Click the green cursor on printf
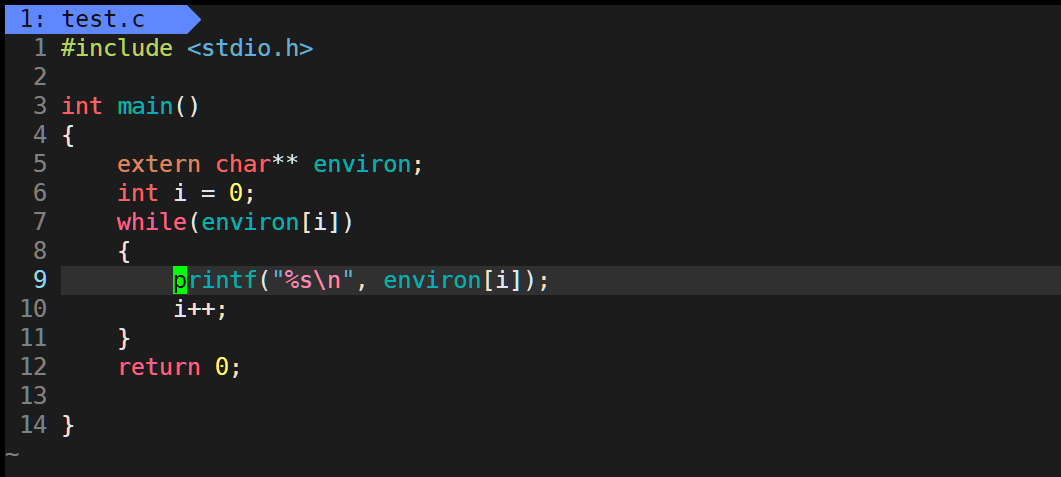1061x477 pixels. [180, 279]
